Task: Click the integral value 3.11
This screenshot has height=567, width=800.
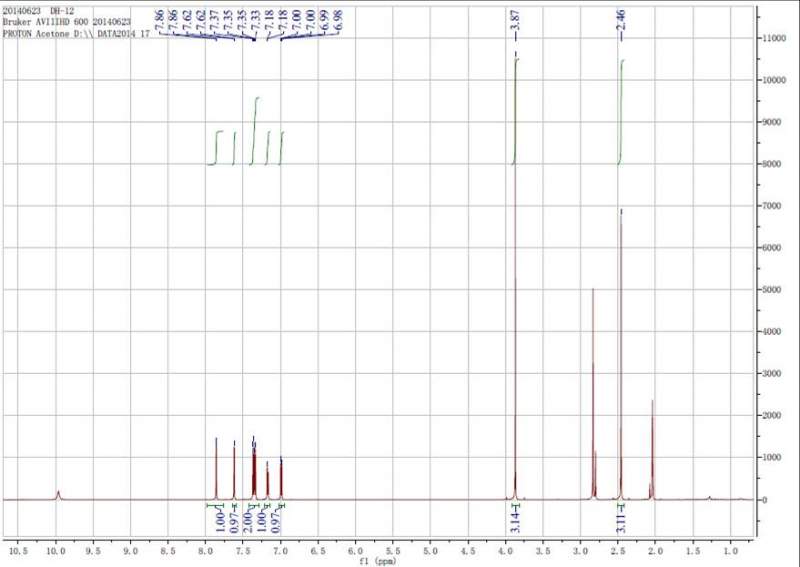Action: pos(620,522)
